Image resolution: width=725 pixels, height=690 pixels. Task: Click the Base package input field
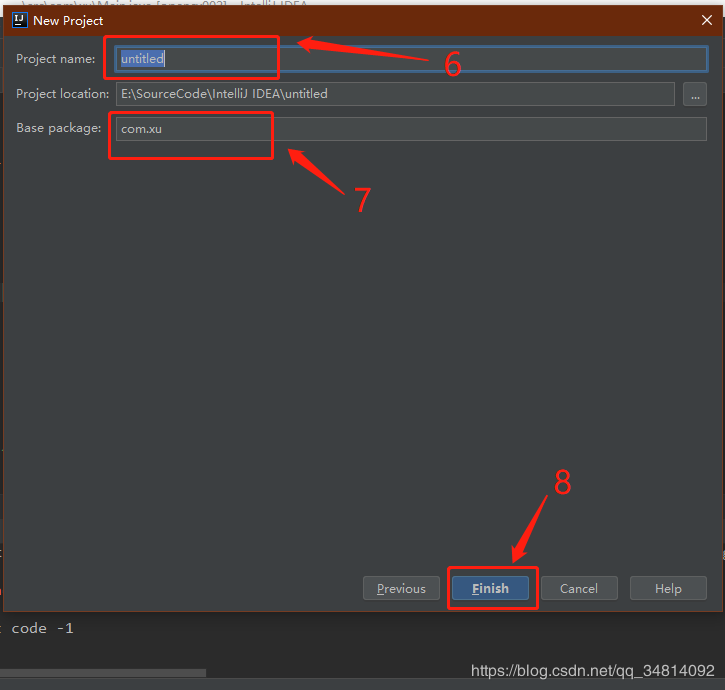click(411, 129)
